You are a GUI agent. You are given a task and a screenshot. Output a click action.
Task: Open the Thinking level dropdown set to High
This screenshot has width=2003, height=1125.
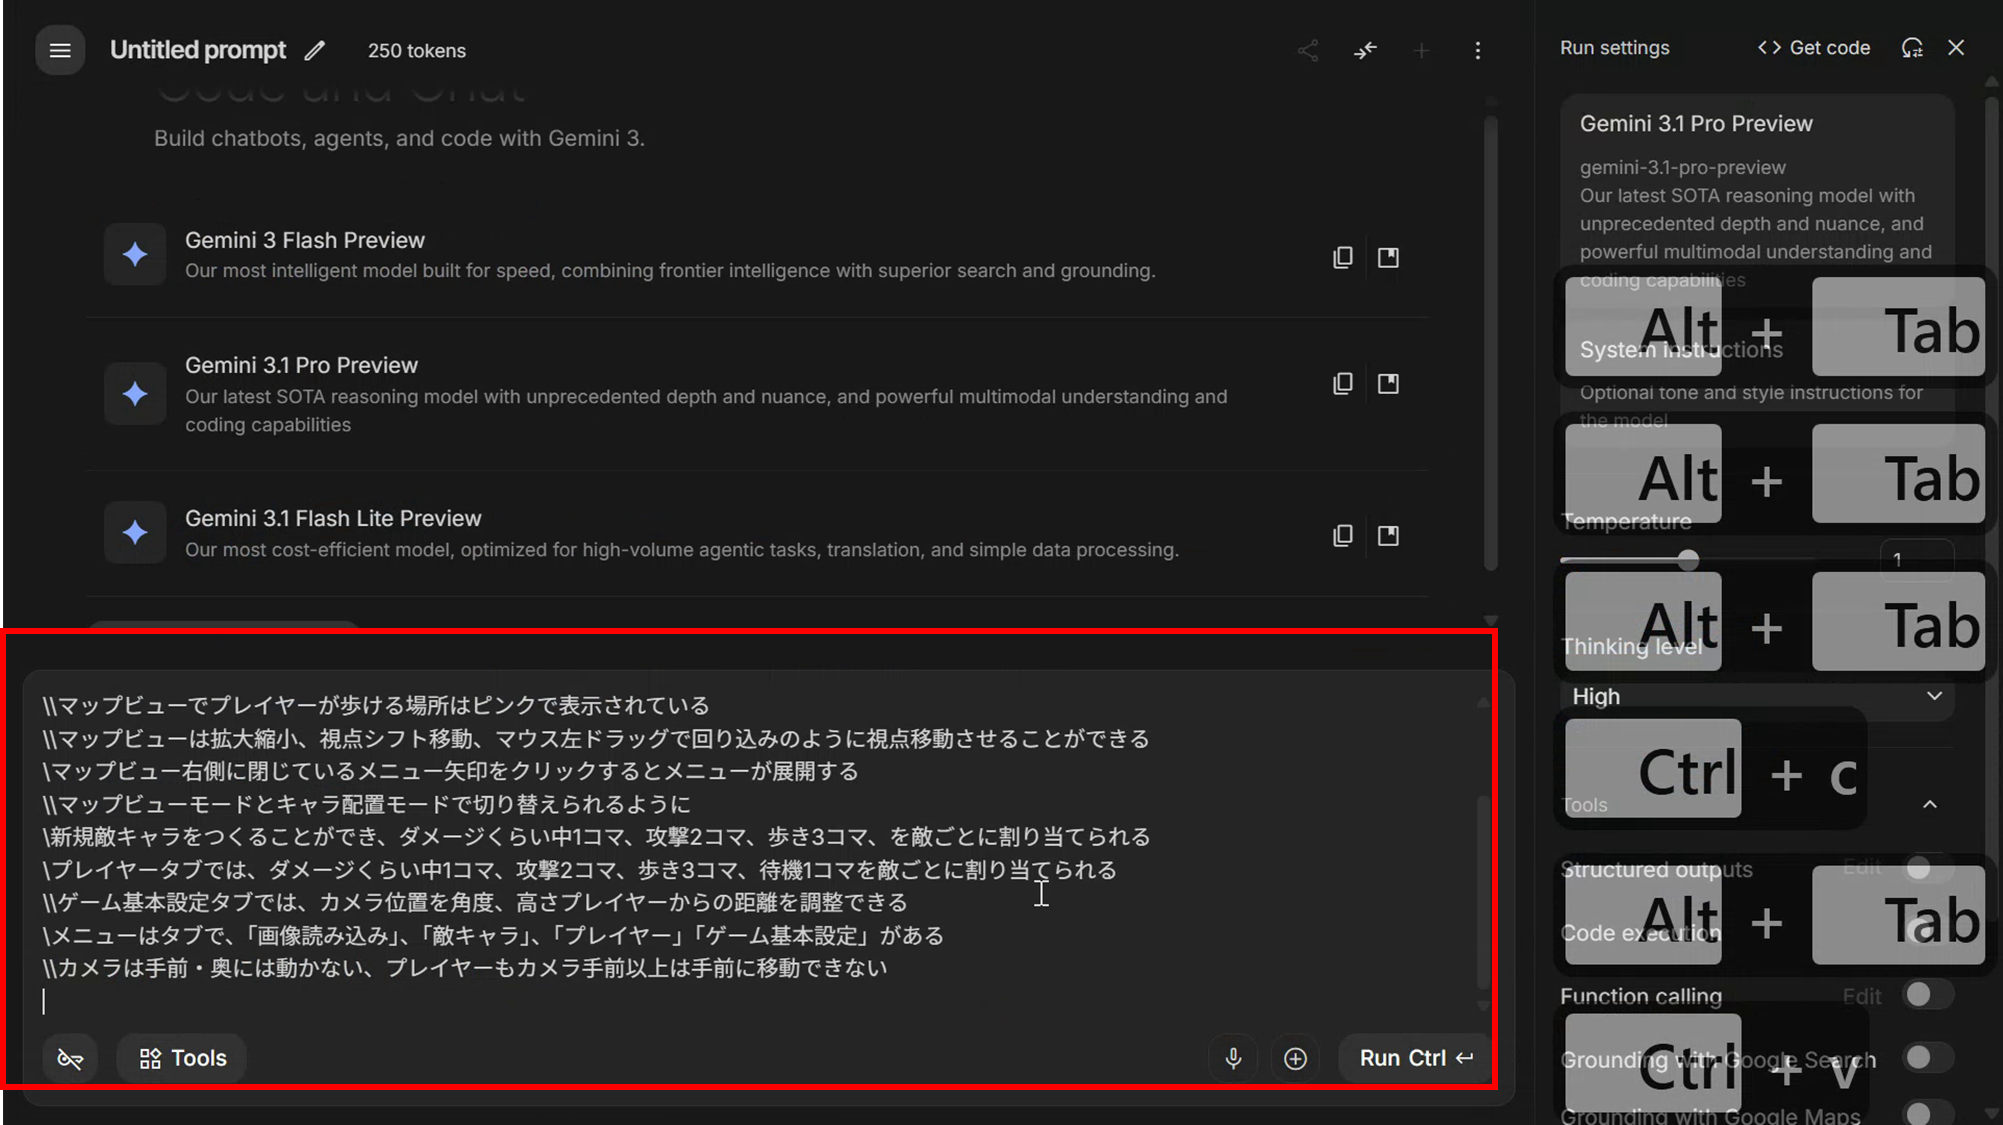pyautogui.click(x=1757, y=696)
